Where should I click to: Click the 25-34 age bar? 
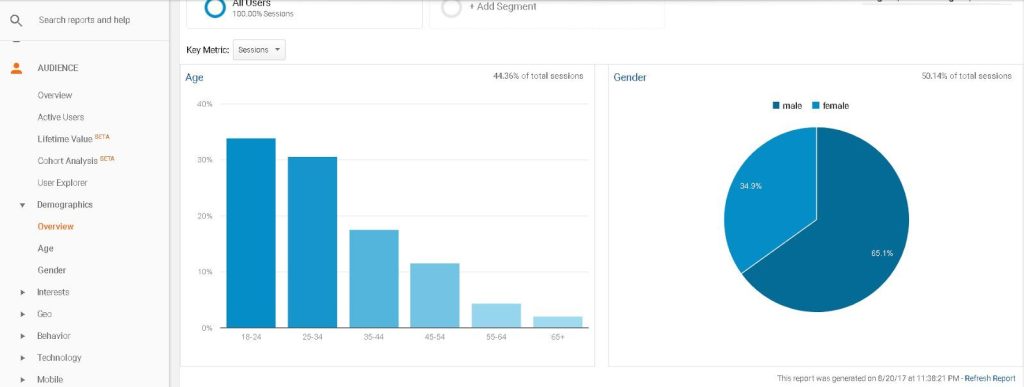click(x=312, y=242)
